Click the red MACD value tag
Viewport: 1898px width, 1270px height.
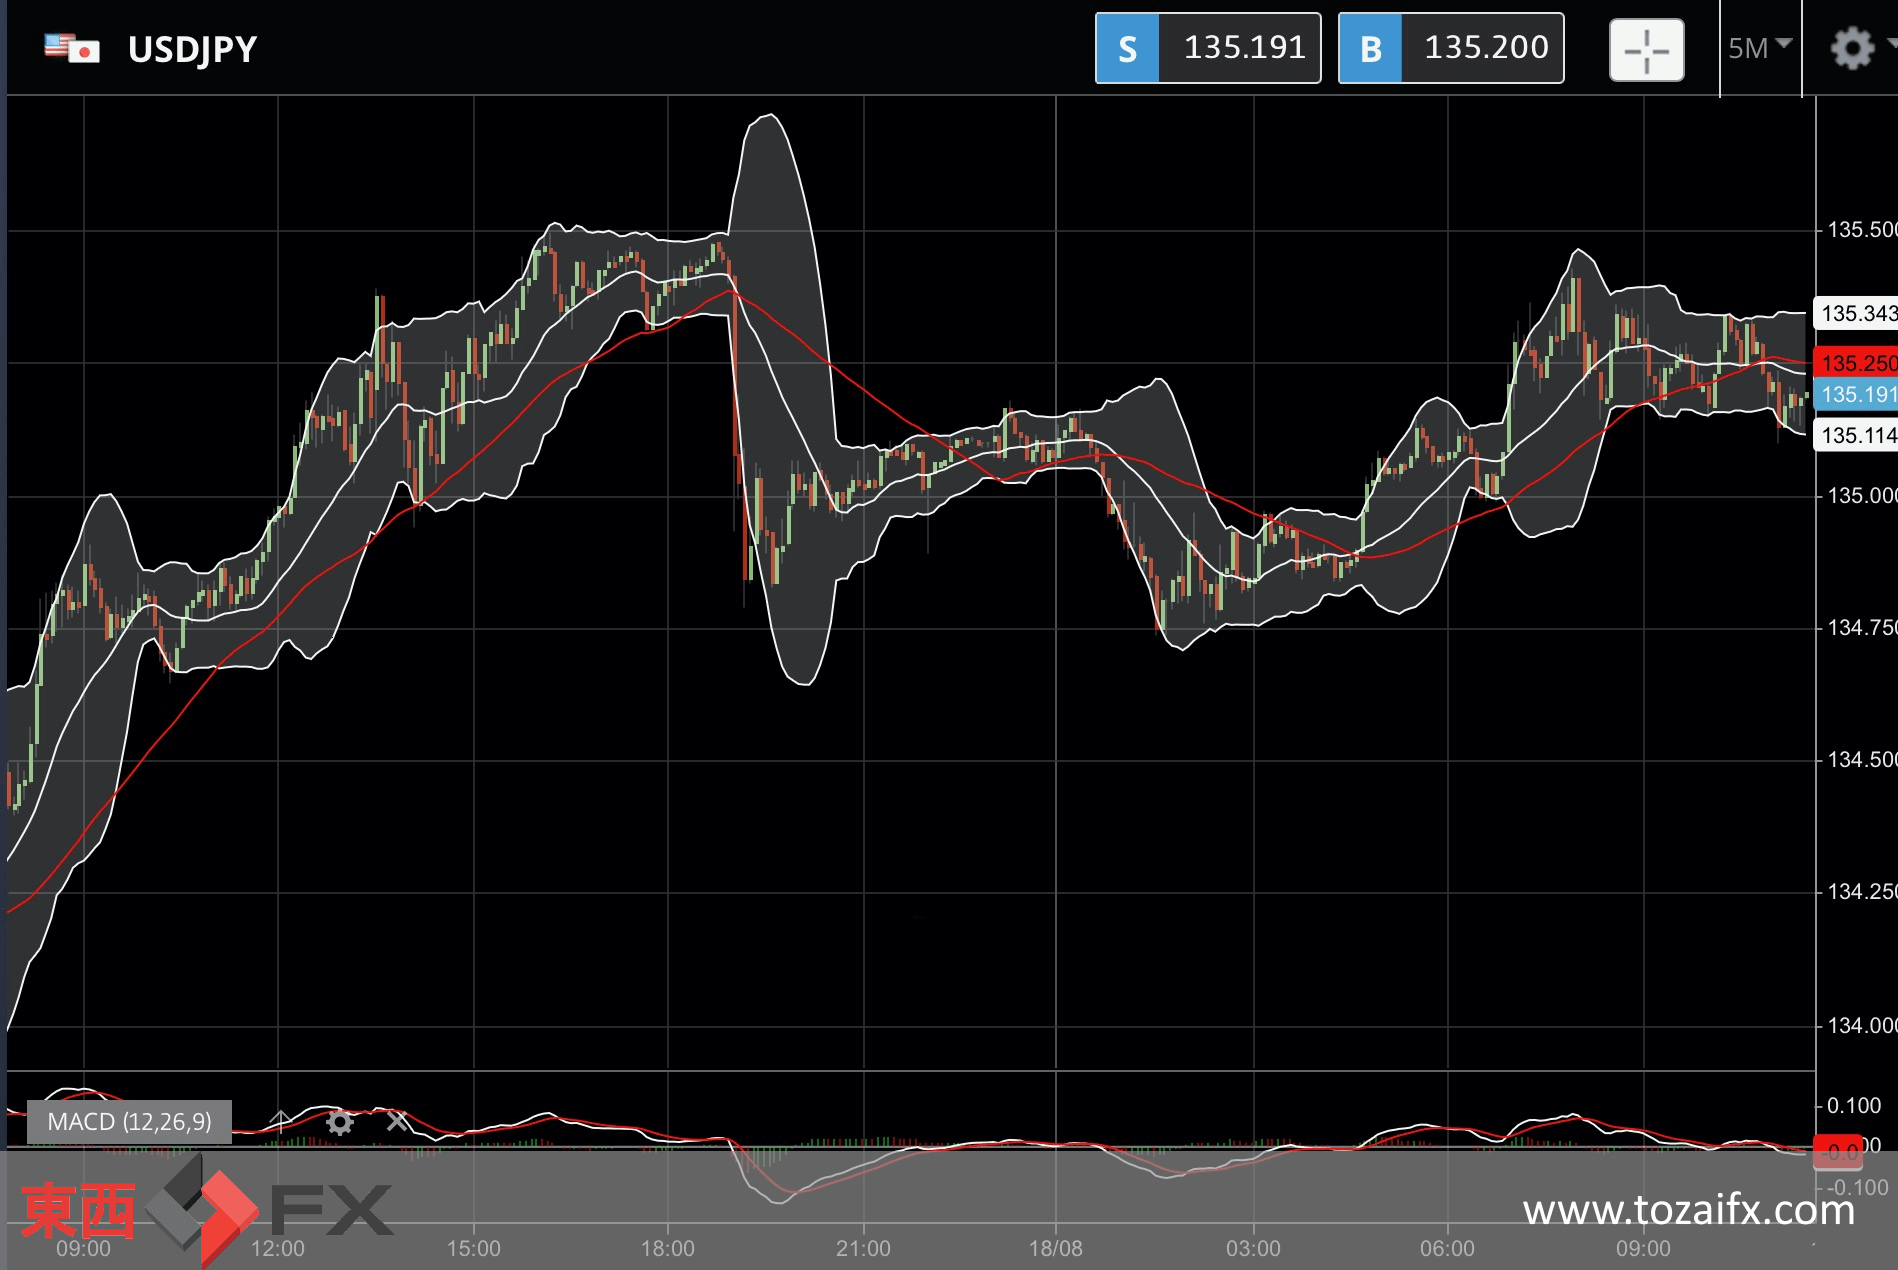[x=1838, y=1152]
